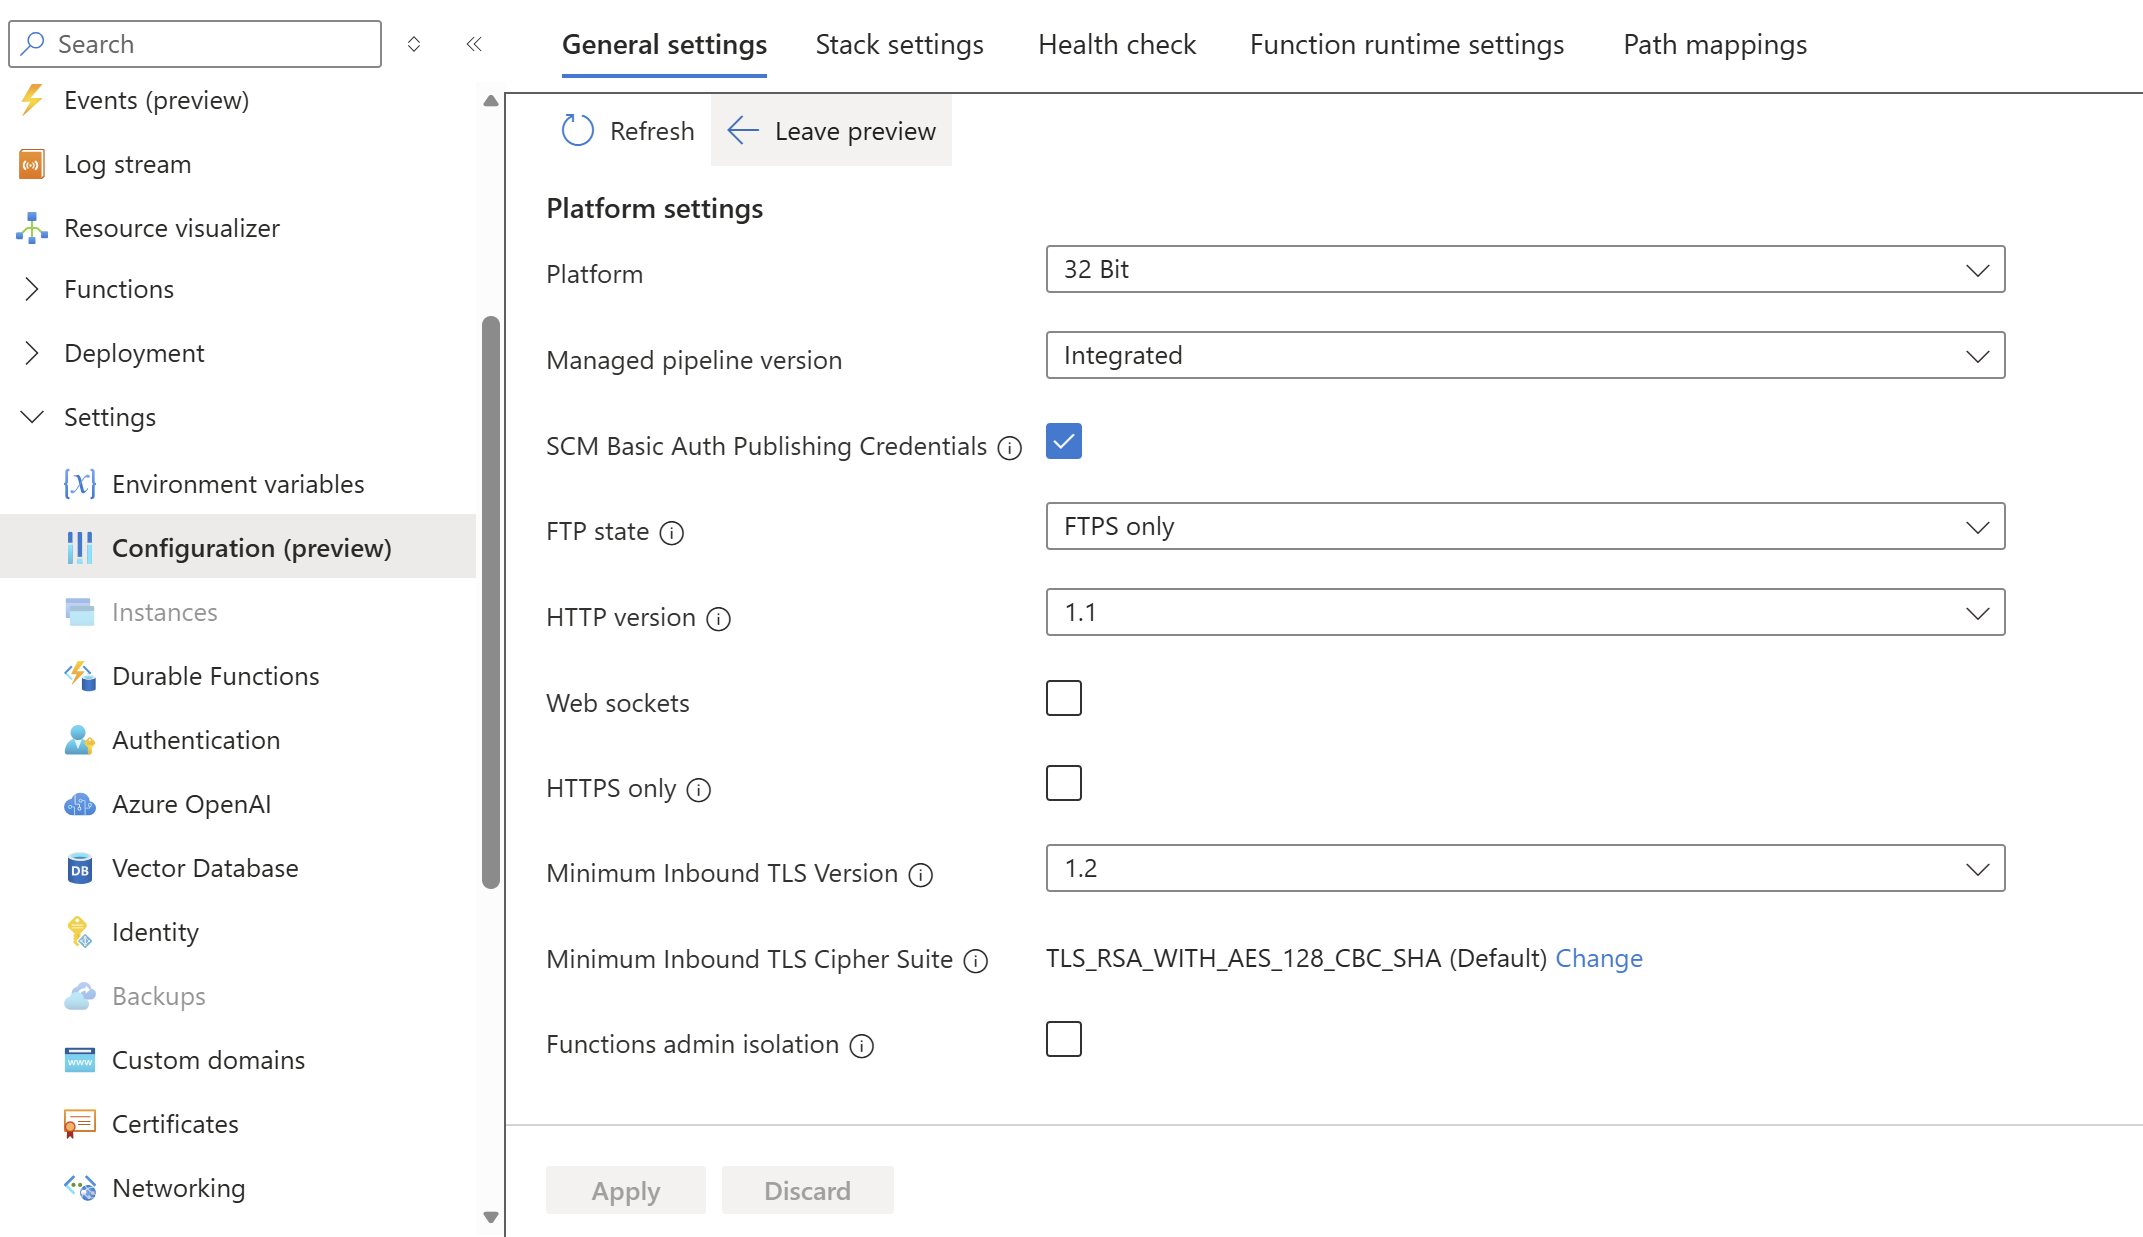2143x1237 pixels.
Task: Click the Azure OpenAI icon
Action: 80,804
